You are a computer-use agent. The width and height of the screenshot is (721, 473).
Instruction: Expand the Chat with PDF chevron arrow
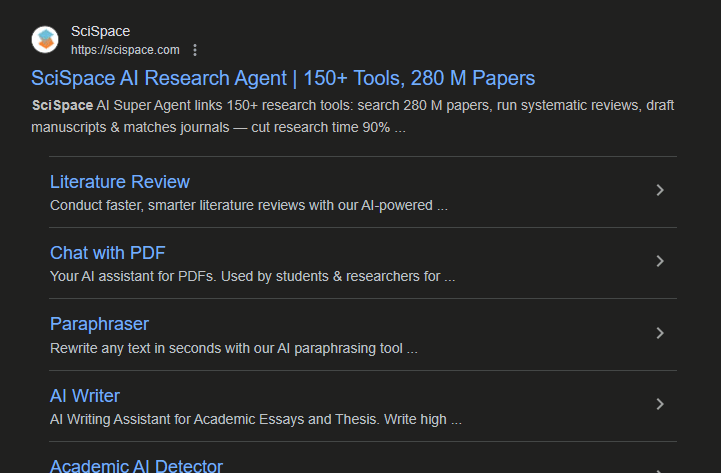[660, 261]
